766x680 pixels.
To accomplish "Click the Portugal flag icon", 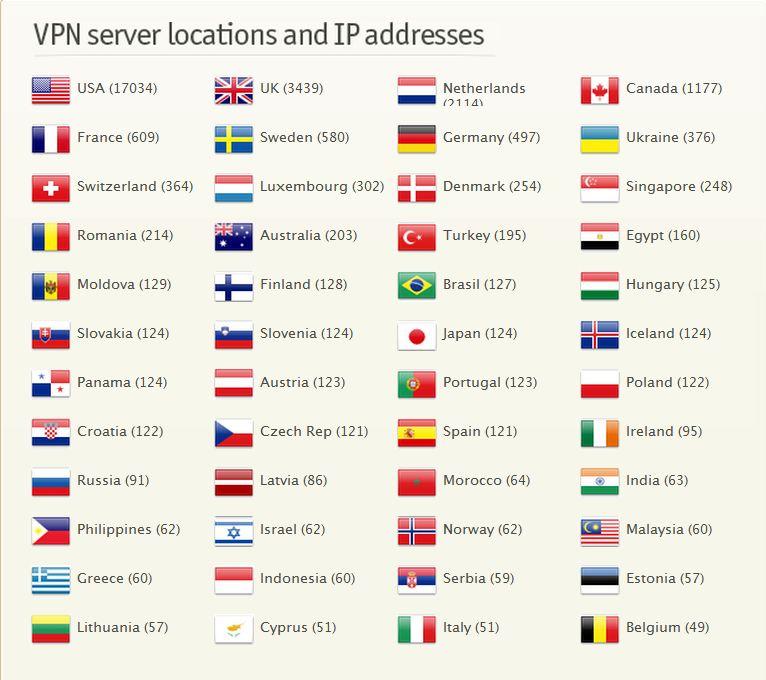I will (417, 384).
